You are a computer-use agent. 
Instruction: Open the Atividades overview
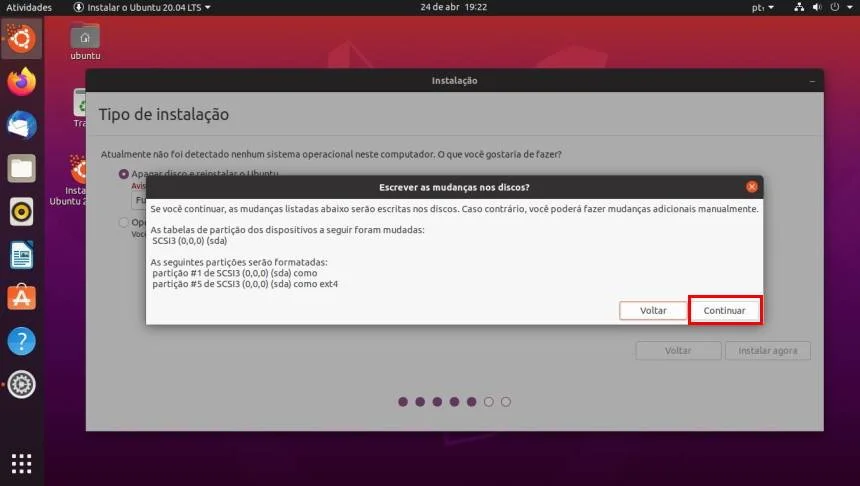pyautogui.click(x=29, y=7)
